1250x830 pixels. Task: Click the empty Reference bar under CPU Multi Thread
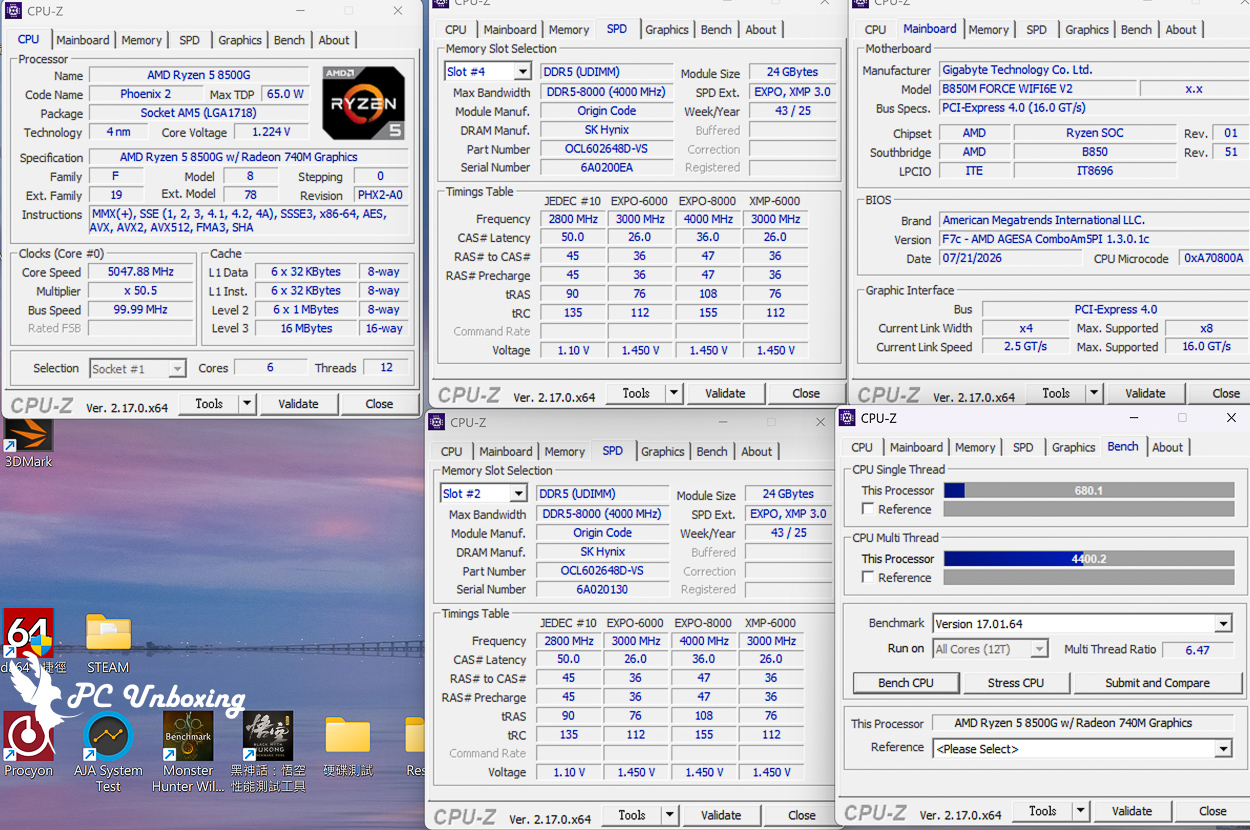click(1089, 577)
